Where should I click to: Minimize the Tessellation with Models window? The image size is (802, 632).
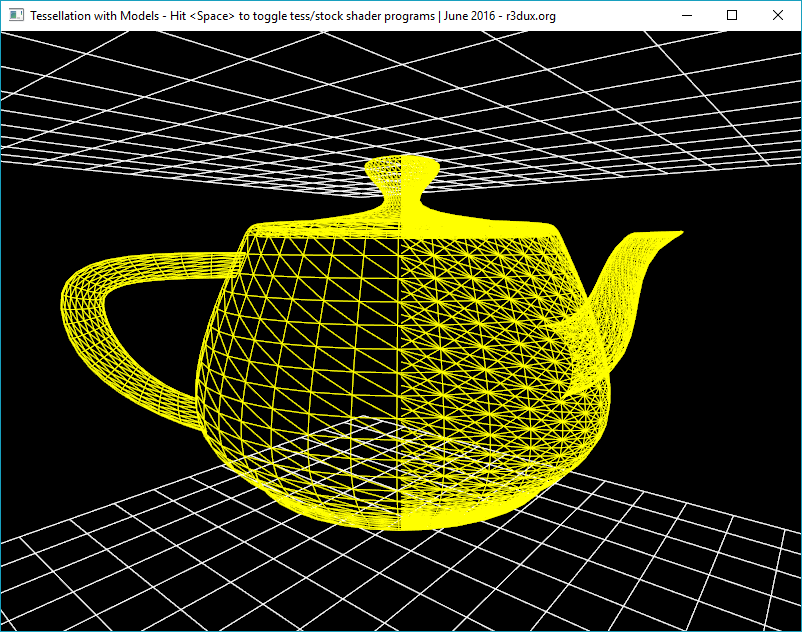[687, 15]
